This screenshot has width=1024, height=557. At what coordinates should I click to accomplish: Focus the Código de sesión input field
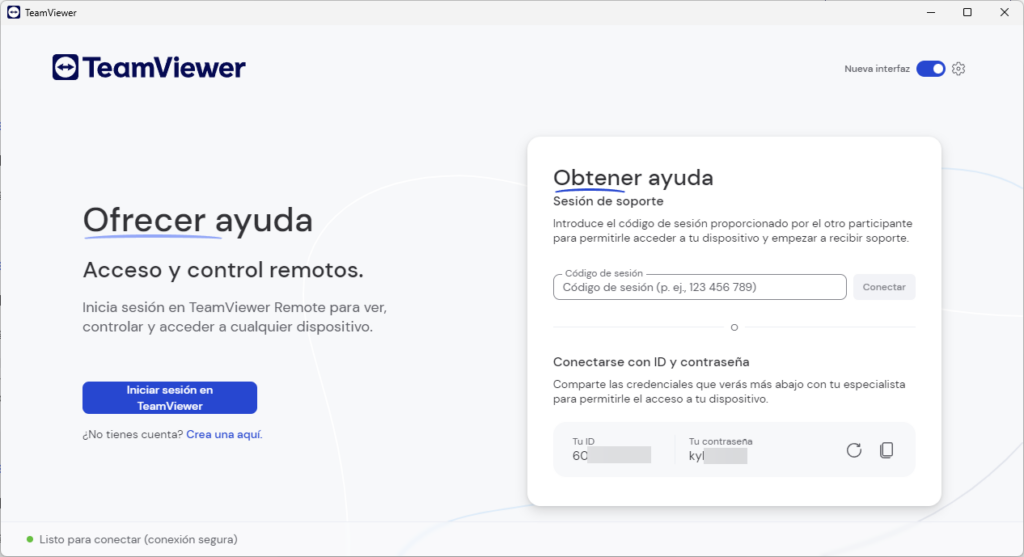point(699,287)
